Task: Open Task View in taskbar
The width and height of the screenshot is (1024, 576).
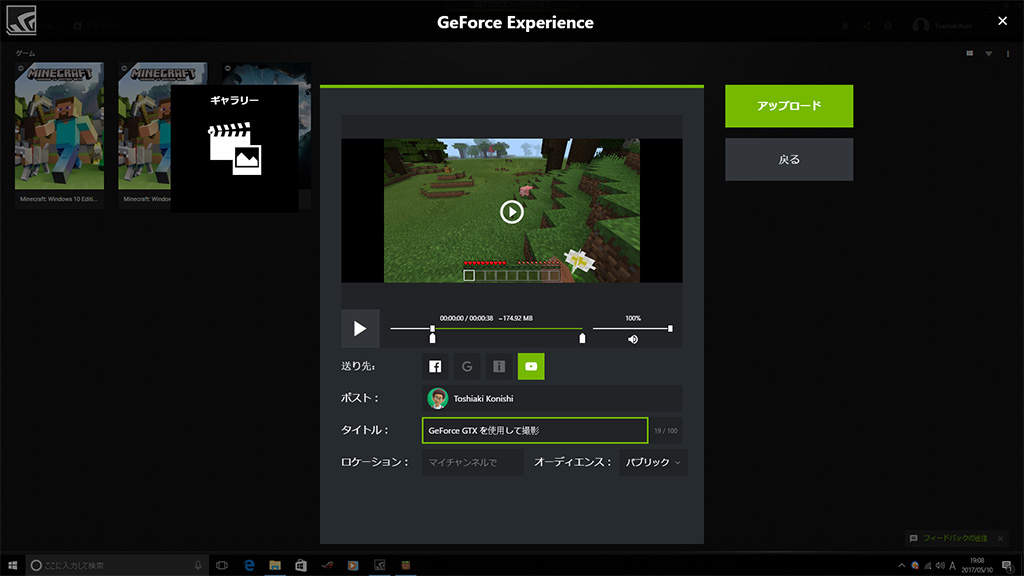Action: 222,565
